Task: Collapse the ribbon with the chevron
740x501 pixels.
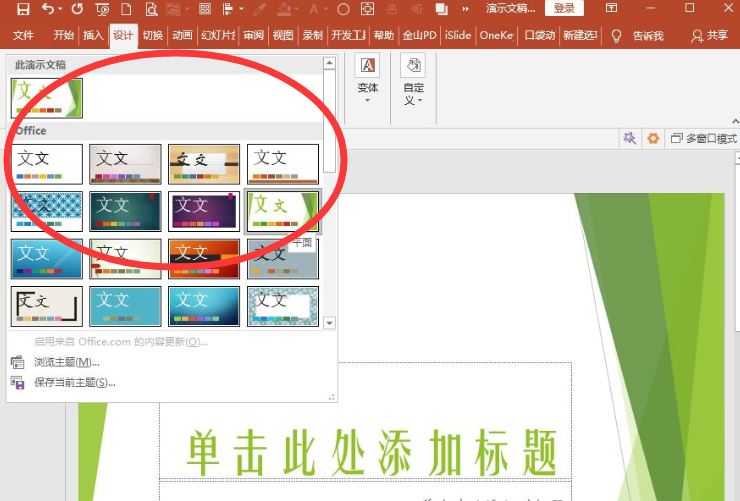Action: [x=735, y=121]
